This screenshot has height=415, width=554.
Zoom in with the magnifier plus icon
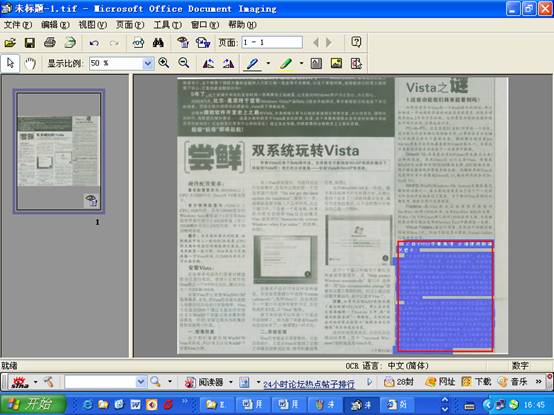(164, 63)
